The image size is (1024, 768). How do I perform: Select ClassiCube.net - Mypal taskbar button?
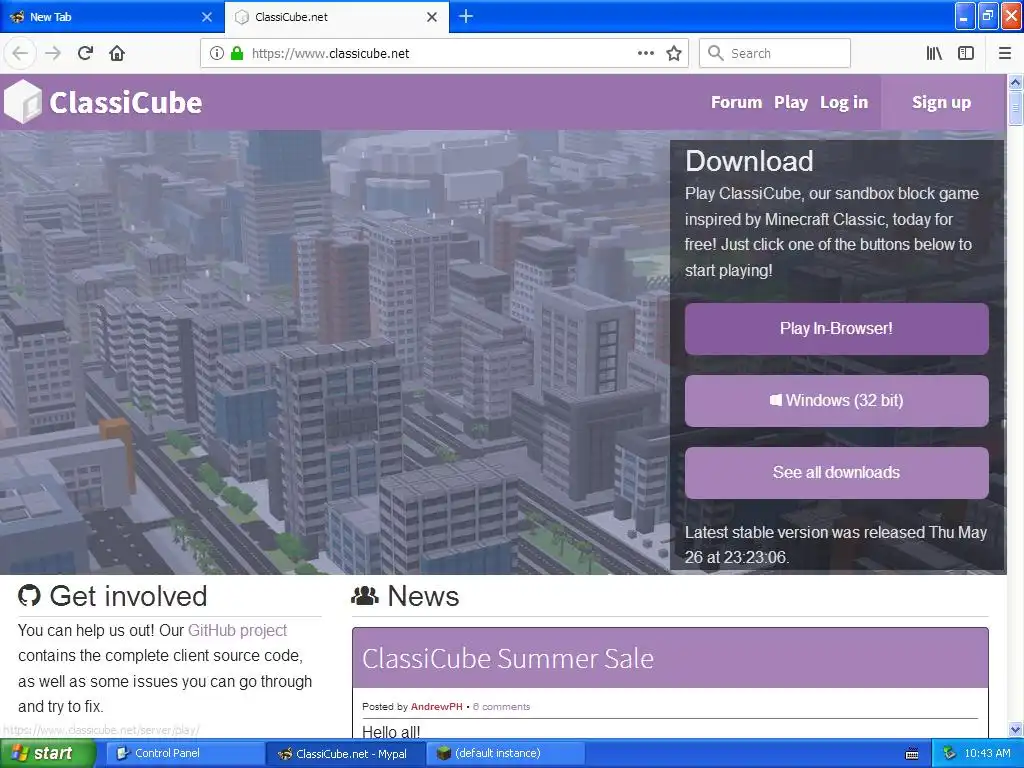pyautogui.click(x=344, y=754)
